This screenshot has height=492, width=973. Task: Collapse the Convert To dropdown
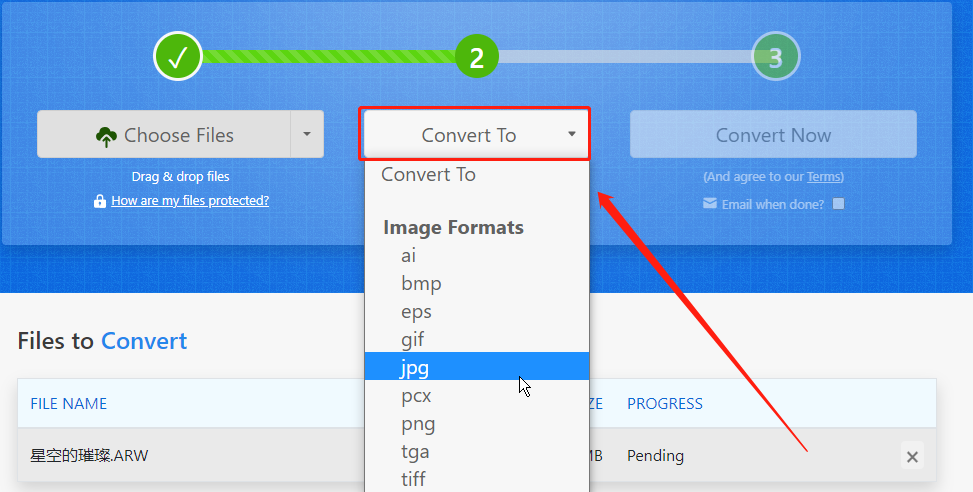475,134
